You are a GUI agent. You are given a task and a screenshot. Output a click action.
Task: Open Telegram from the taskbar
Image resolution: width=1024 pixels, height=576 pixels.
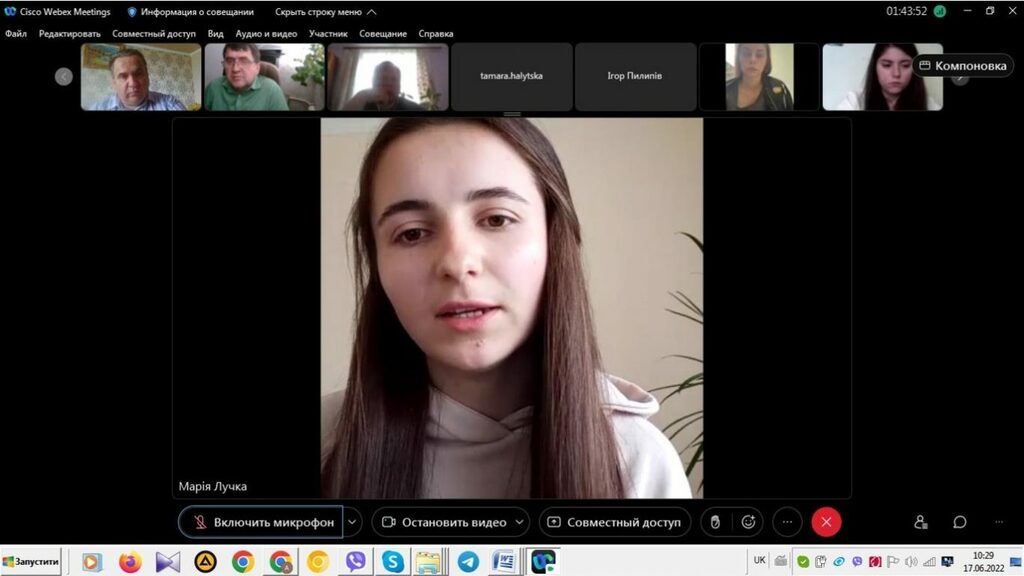pyautogui.click(x=468, y=562)
